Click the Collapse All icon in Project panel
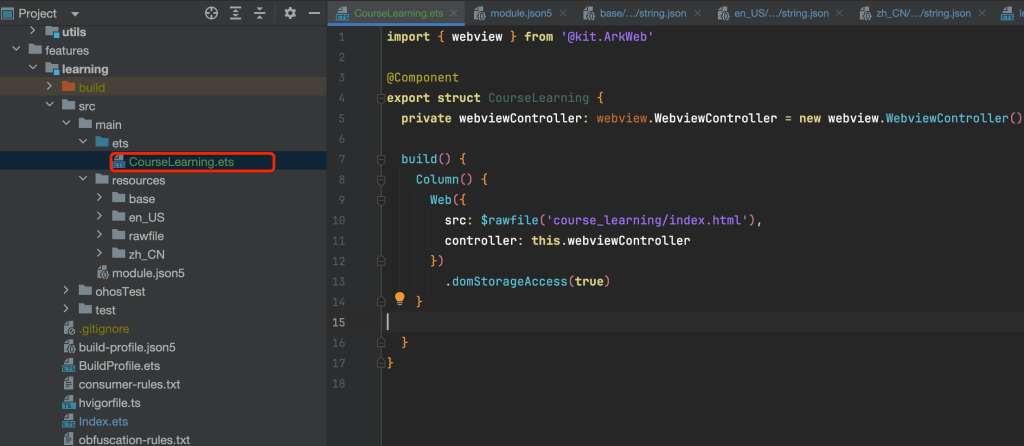 pos(260,13)
